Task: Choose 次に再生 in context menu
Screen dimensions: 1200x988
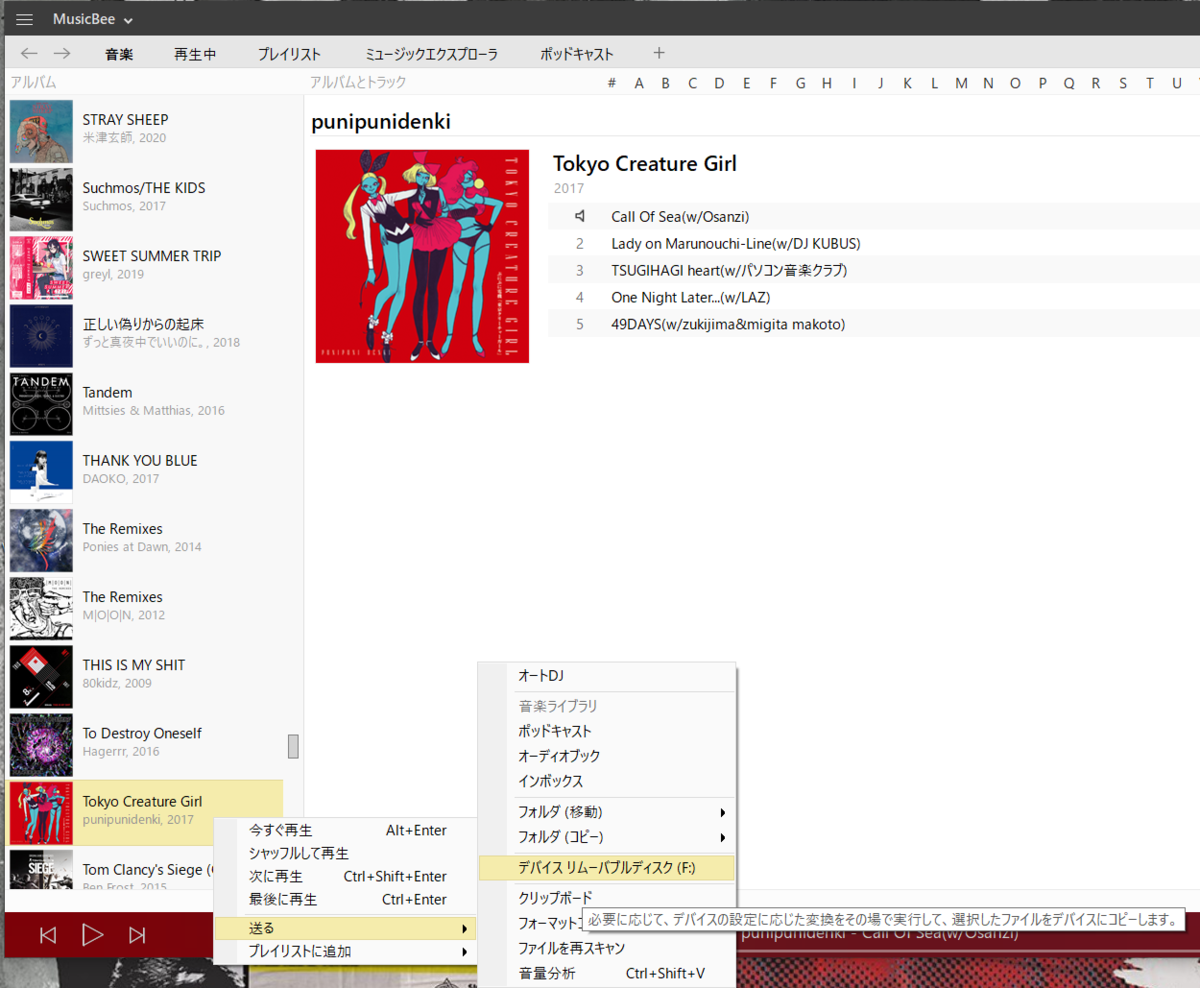Action: 345,876
